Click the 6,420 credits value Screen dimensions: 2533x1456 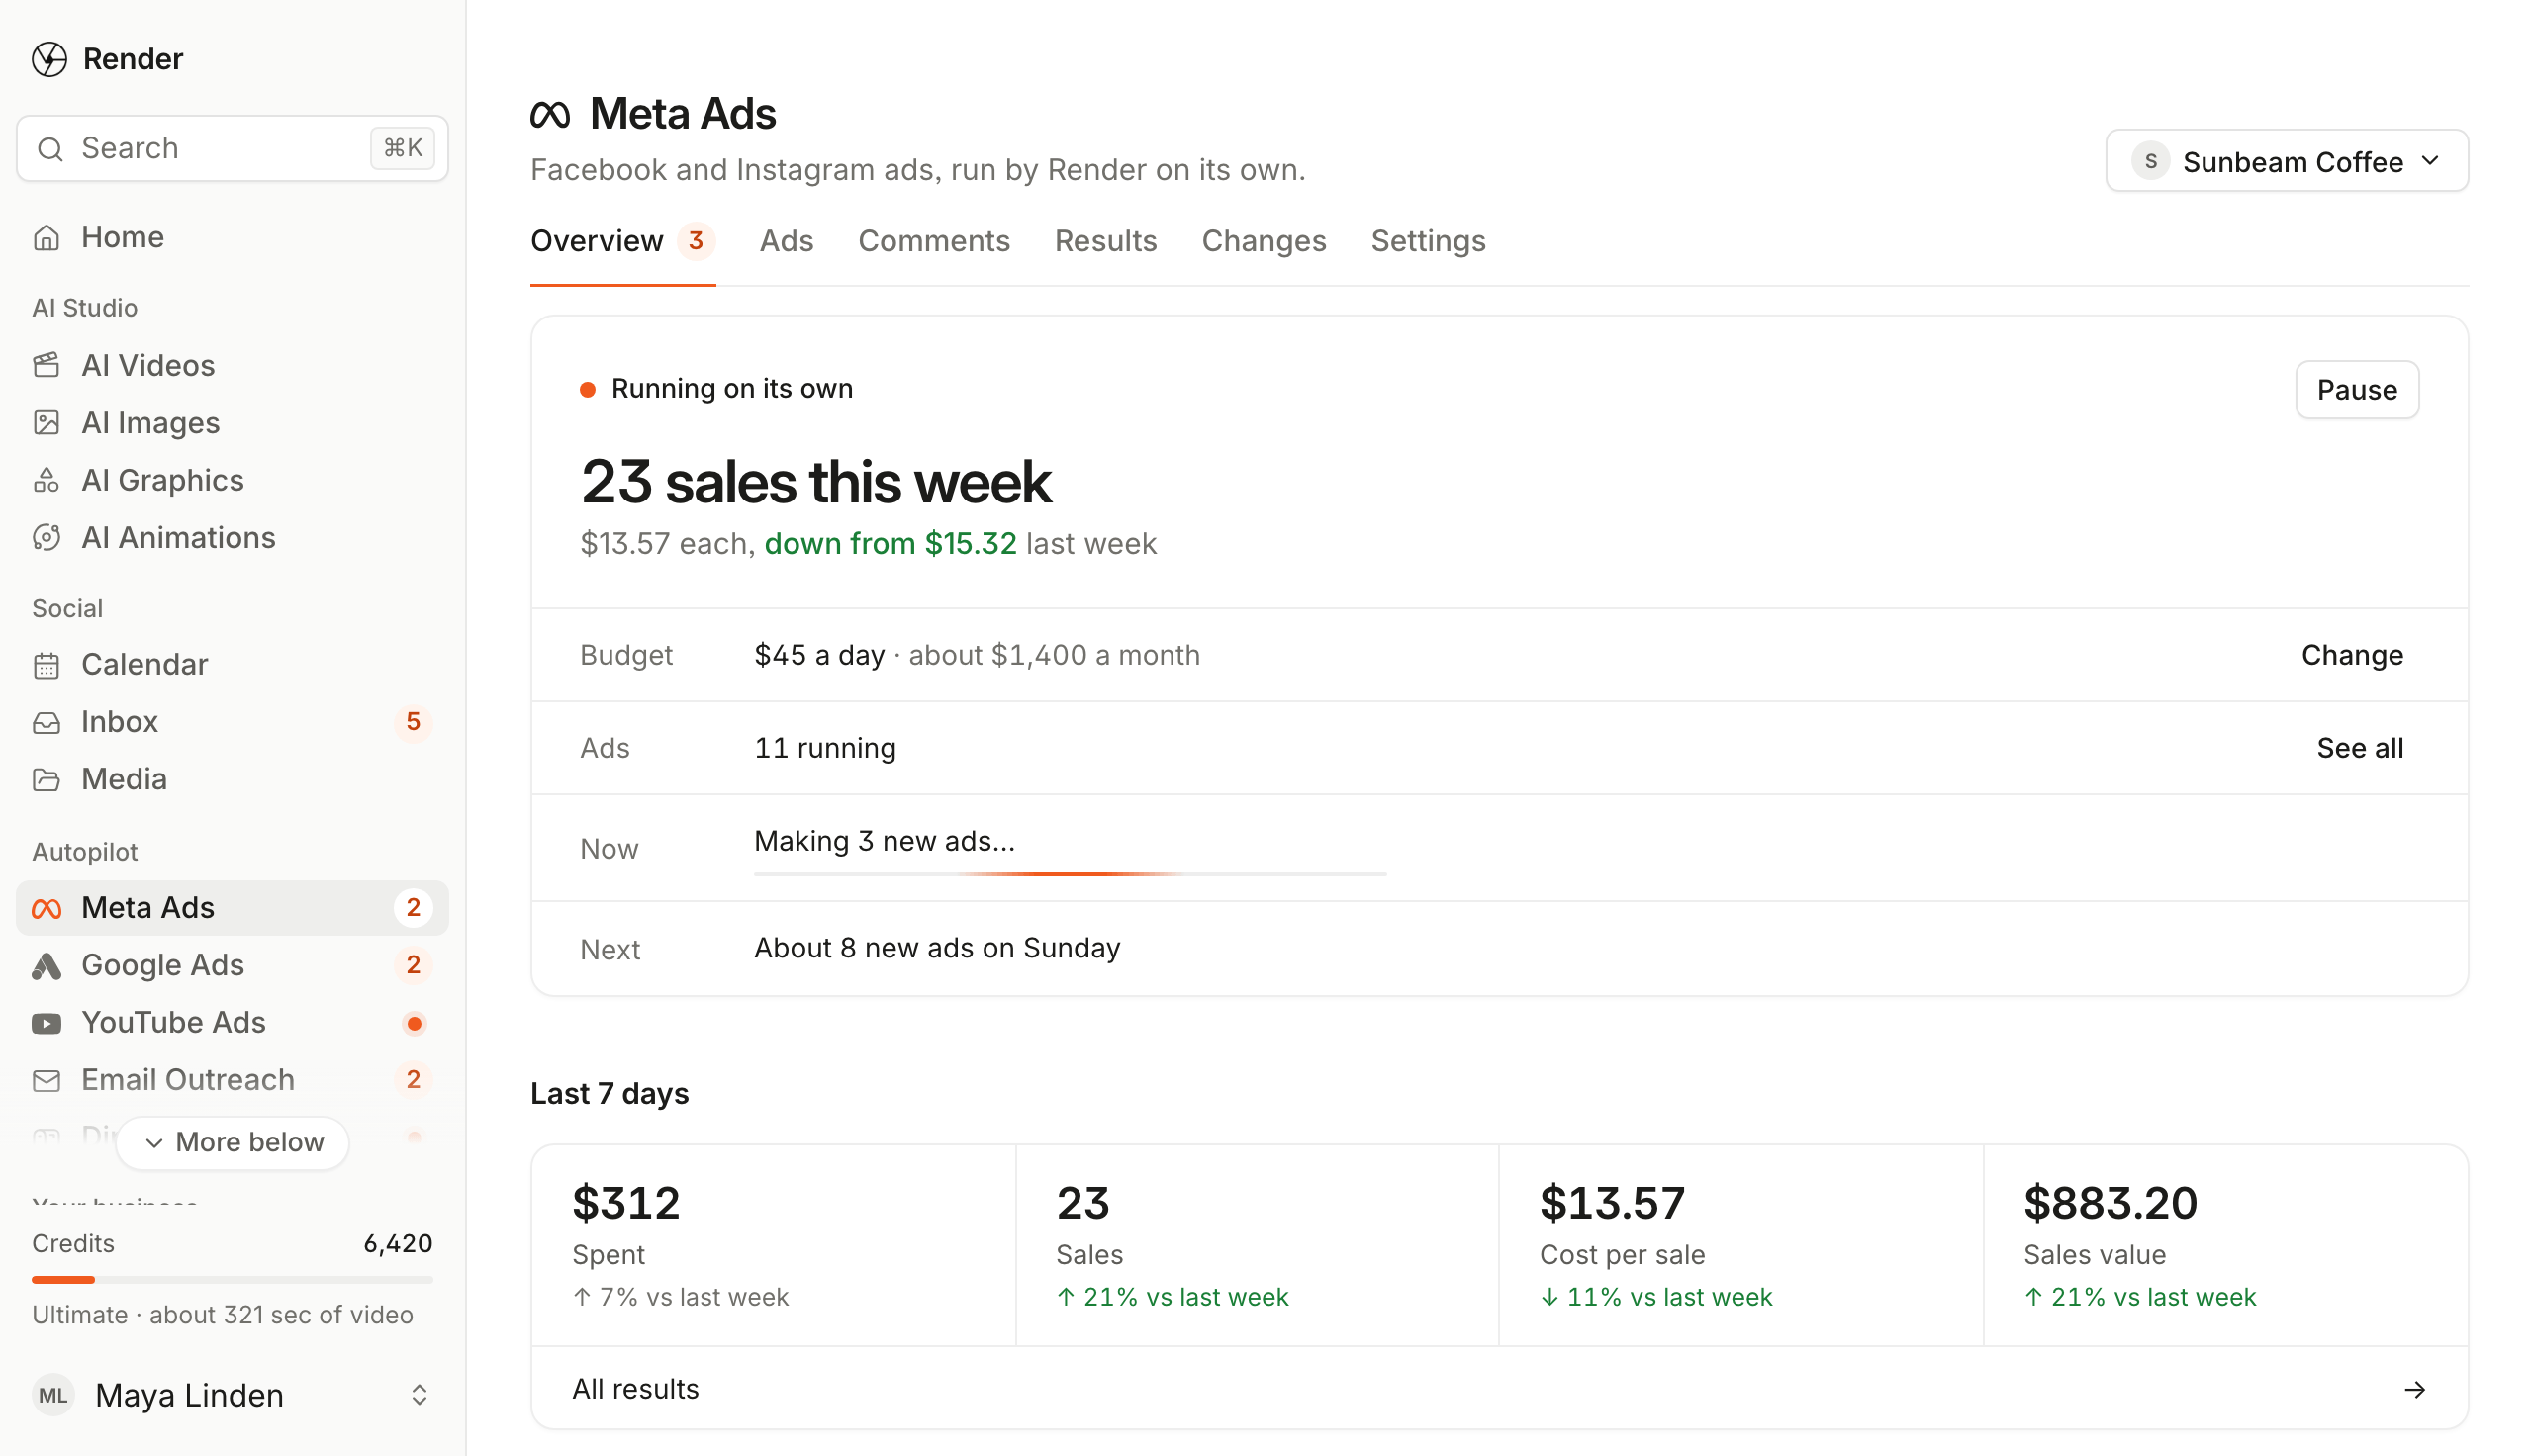click(398, 1244)
